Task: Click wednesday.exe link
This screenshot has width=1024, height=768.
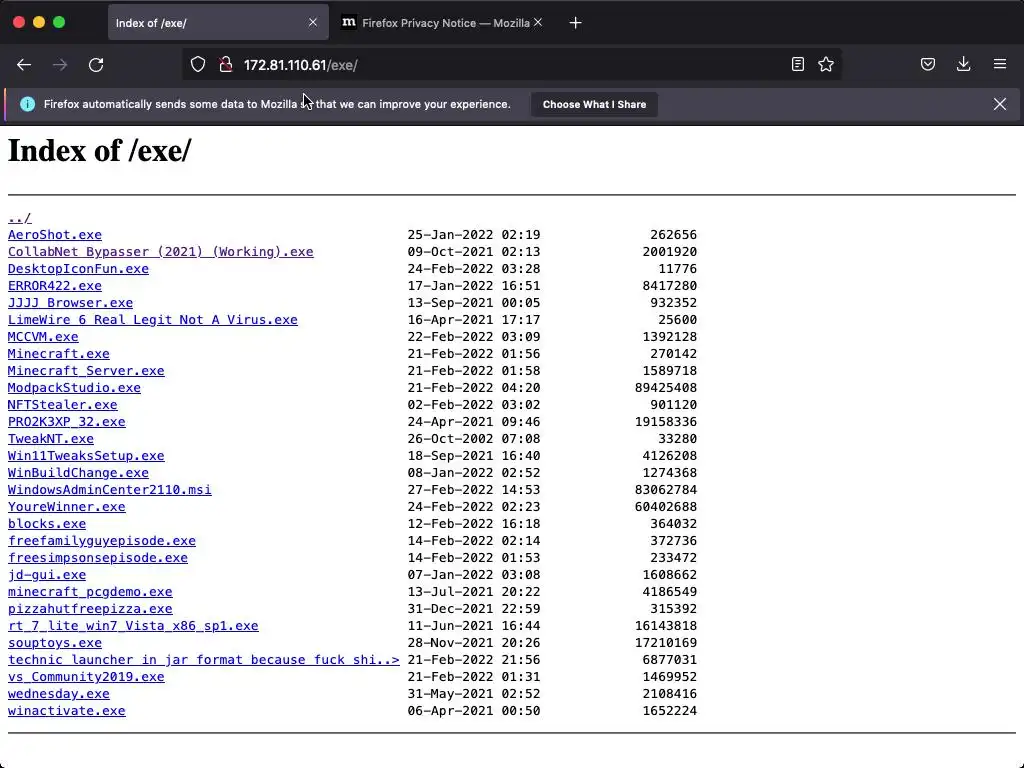Action: pyautogui.click(x=59, y=693)
